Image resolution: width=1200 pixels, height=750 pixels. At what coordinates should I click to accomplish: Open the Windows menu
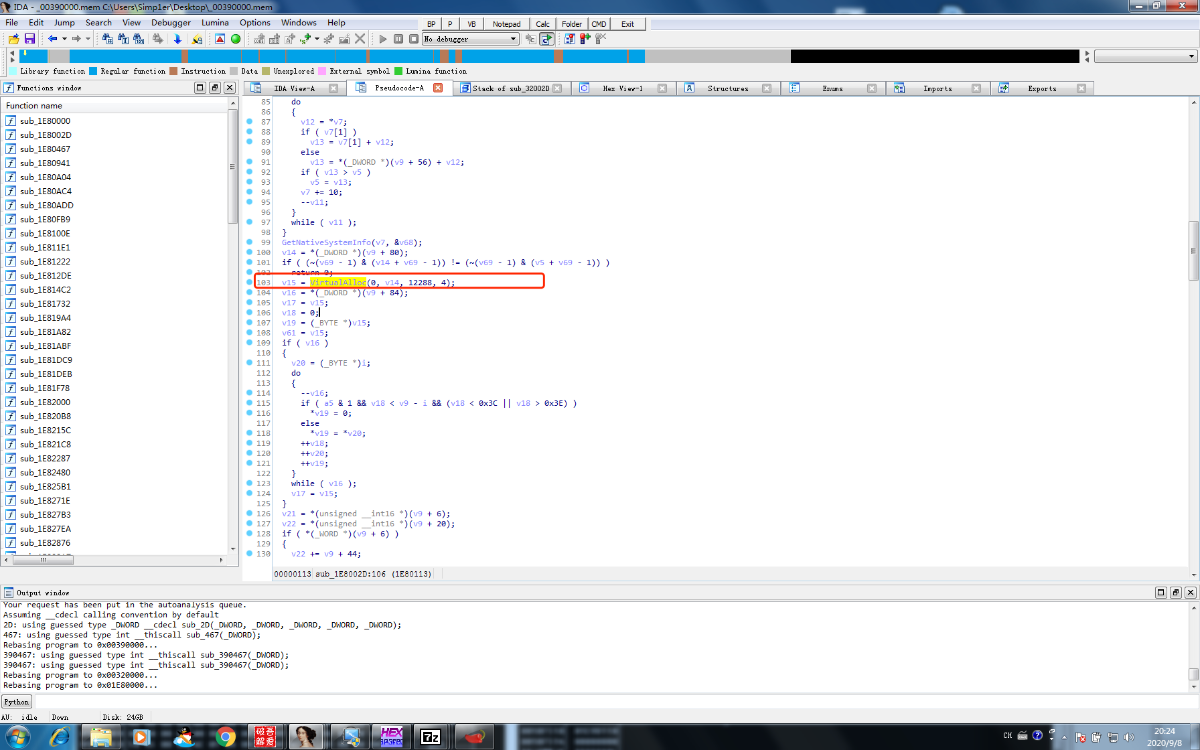pos(299,22)
